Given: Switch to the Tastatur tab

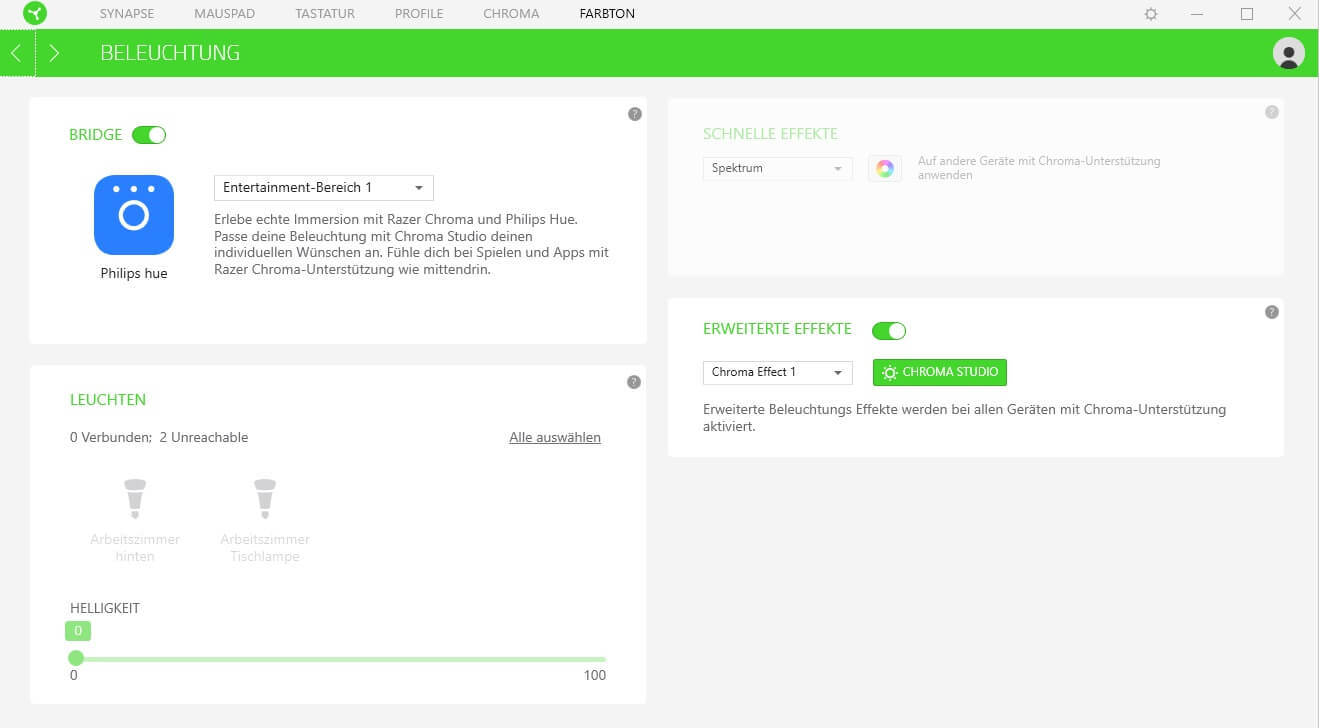Looking at the screenshot, I should pyautogui.click(x=325, y=14).
